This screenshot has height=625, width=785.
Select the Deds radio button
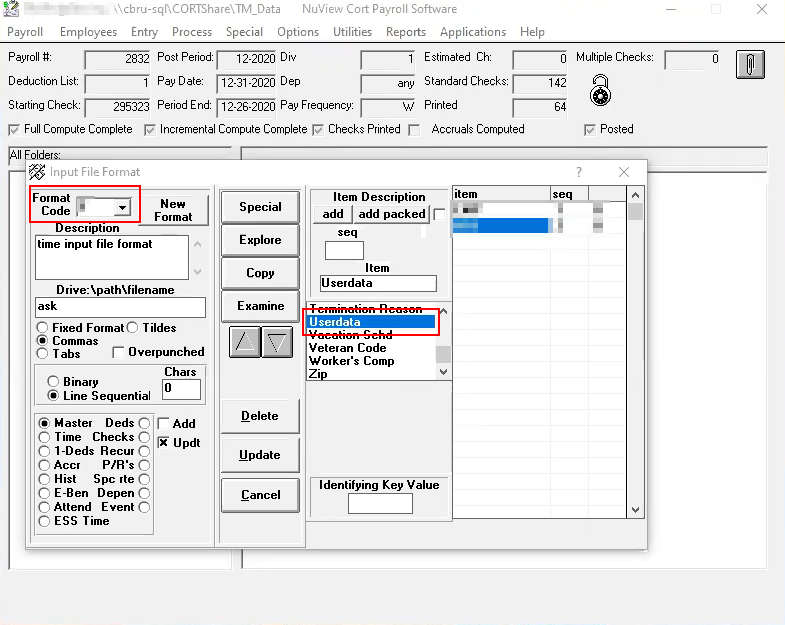(x=144, y=423)
